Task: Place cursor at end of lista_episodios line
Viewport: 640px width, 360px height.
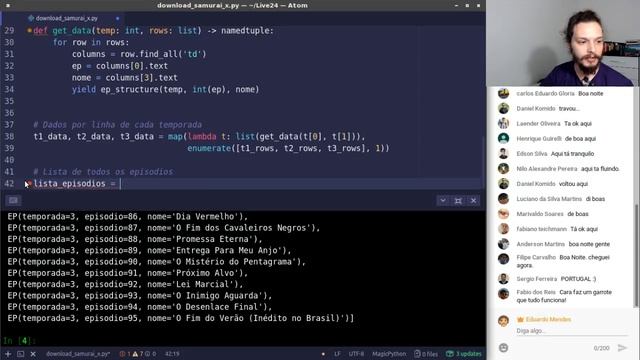Action: tap(120, 184)
